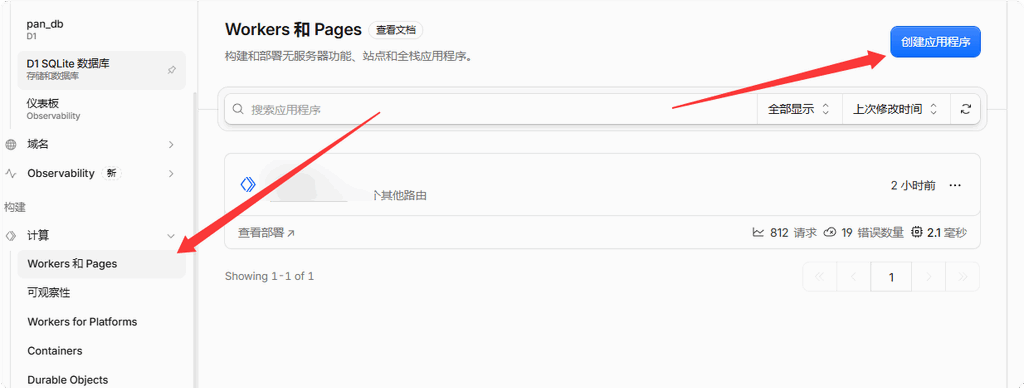The height and width of the screenshot is (388, 1024).
Task: Click the 创建应用程序 button
Action: (935, 42)
